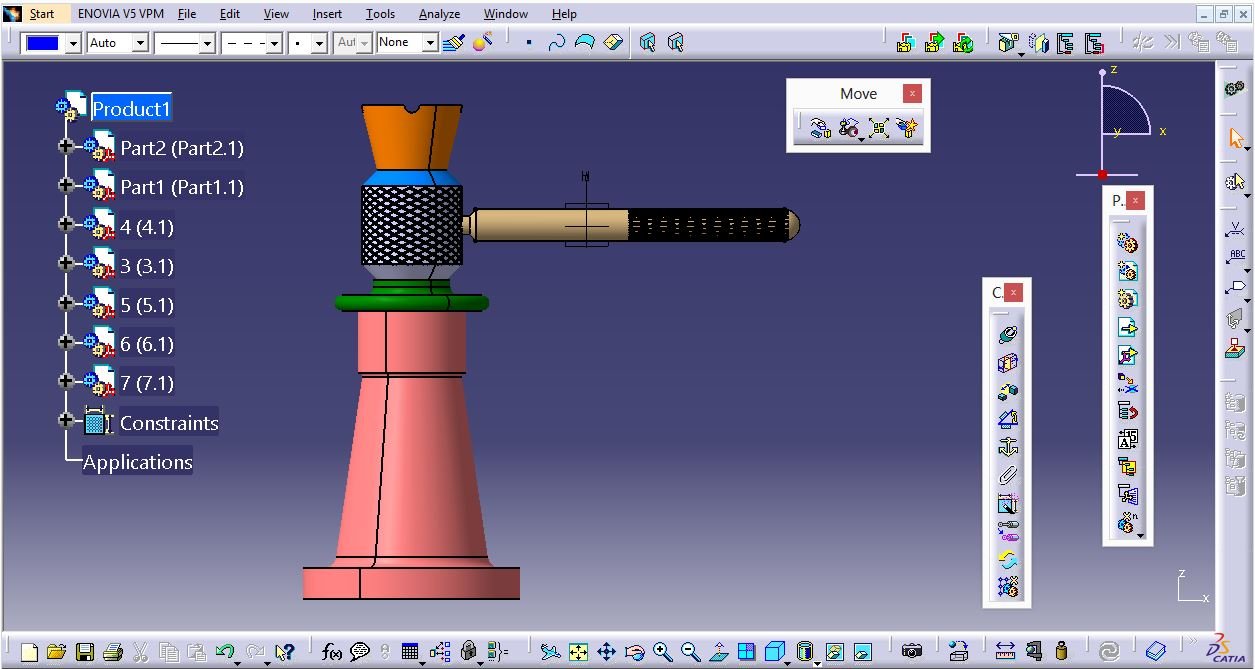
Task: Open the Design Table icon
Action: 409,652
